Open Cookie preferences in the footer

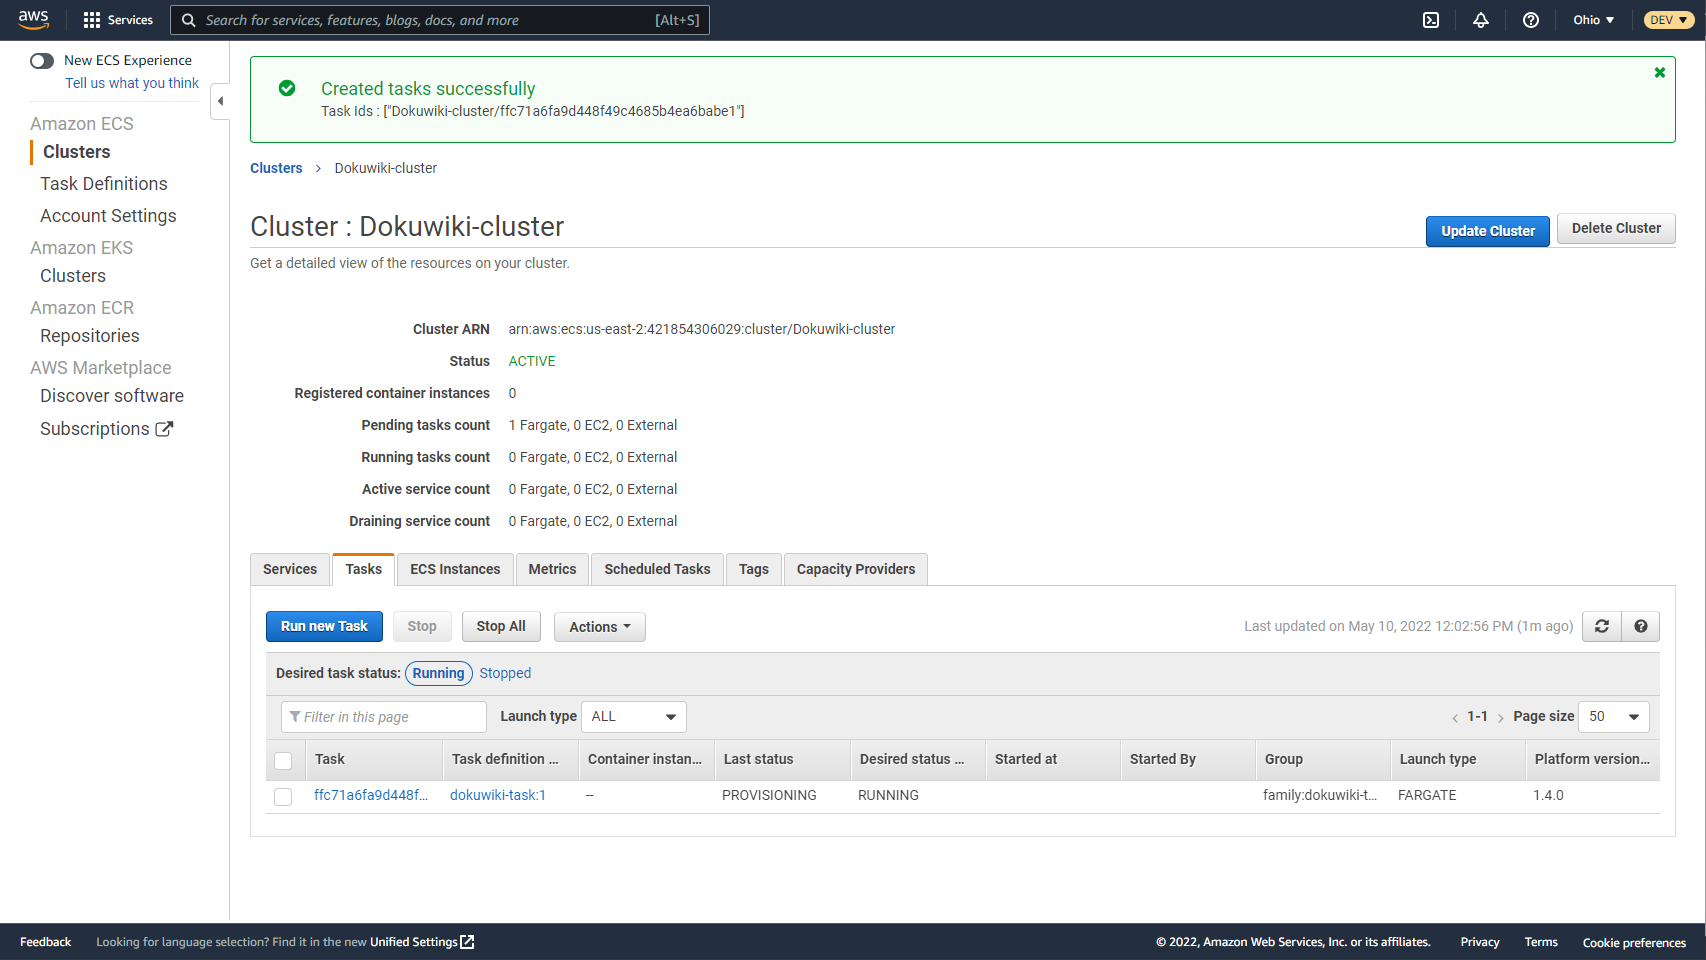1634,942
